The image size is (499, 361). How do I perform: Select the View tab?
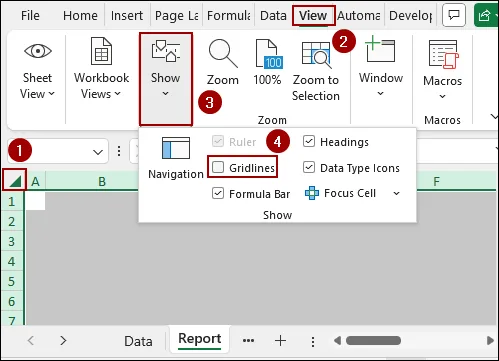tap(313, 15)
